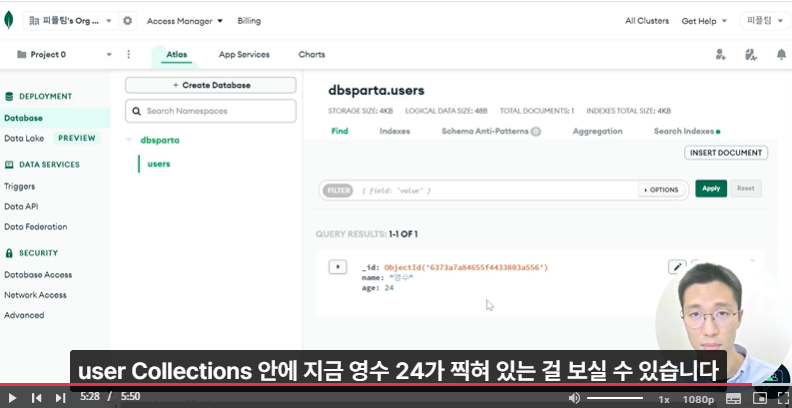The image size is (792, 408).
Task: Select the Find tab
Action: coord(339,131)
